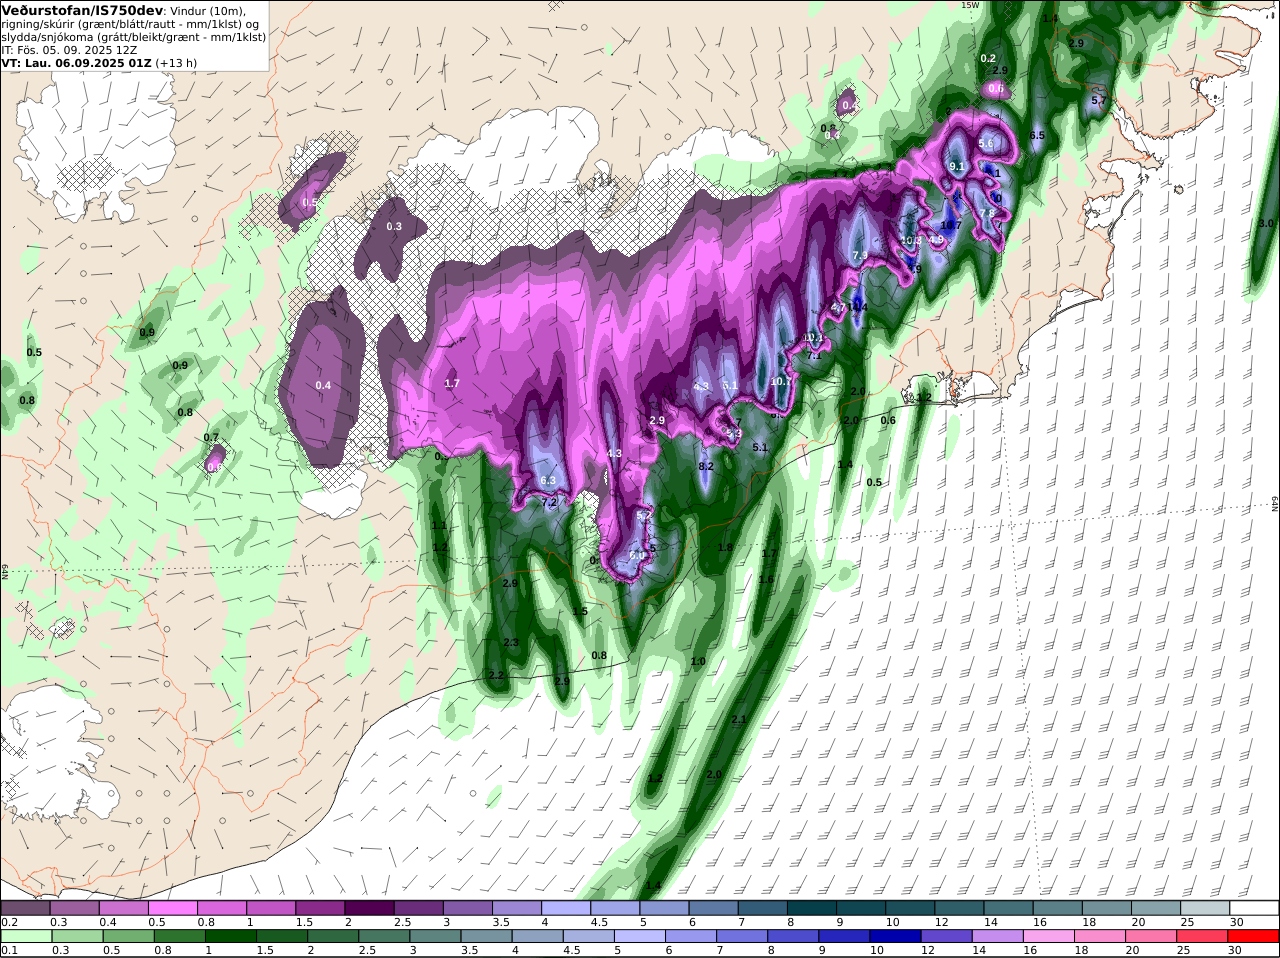
Task: Select the 1.0 value label on the map
Action: click(x=698, y=661)
